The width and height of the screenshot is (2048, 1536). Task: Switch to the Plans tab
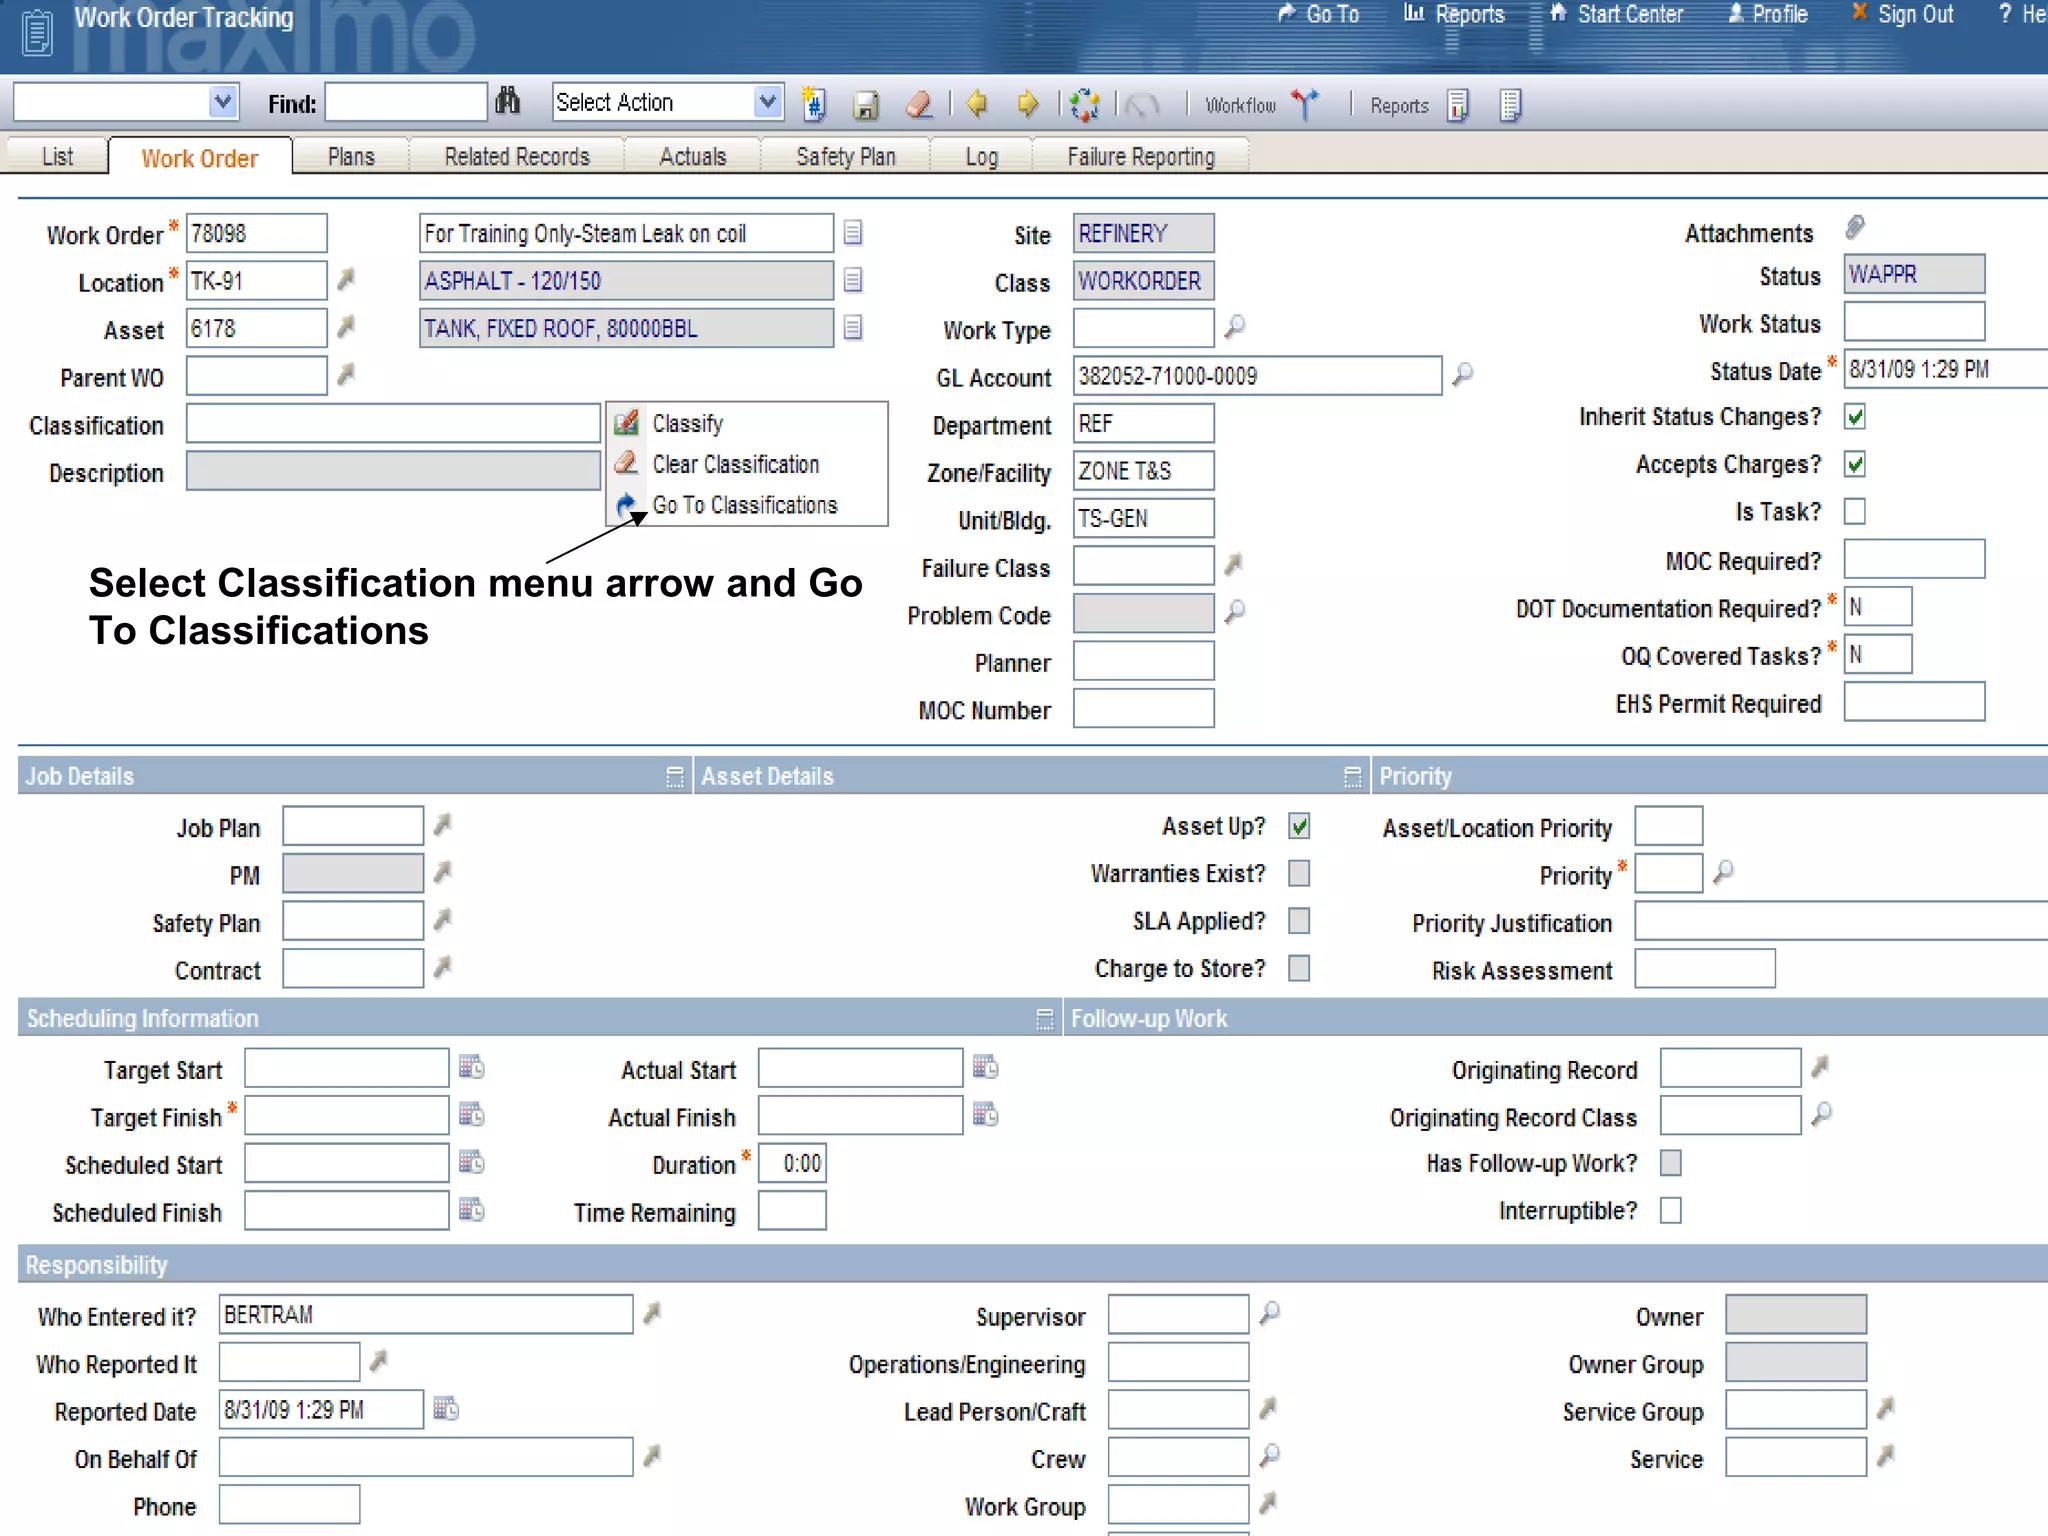[x=351, y=157]
